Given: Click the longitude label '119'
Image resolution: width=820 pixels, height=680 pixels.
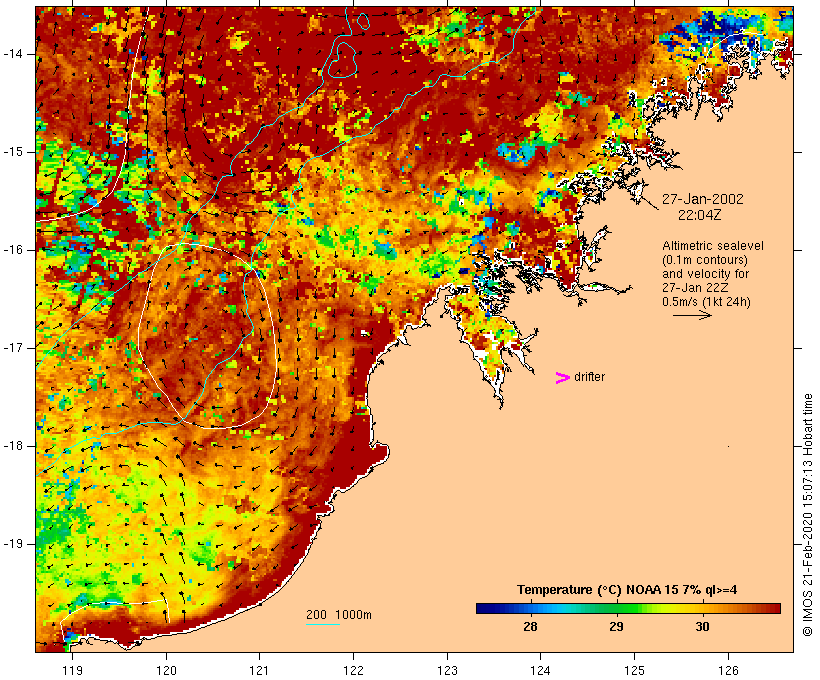Looking at the screenshot, I should (x=72, y=671).
